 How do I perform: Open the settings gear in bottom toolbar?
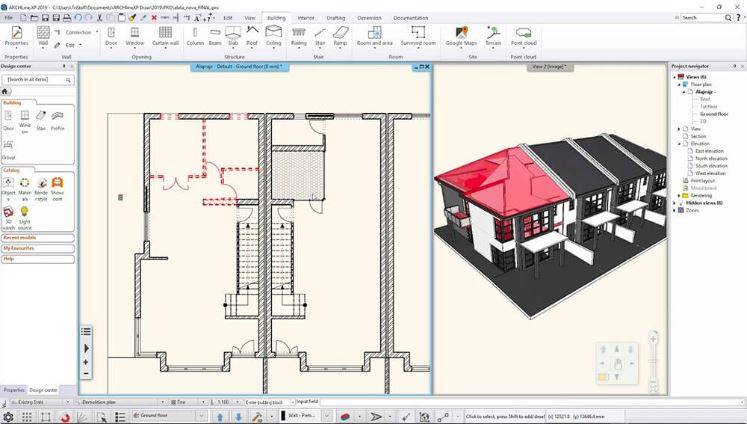(x=9, y=417)
